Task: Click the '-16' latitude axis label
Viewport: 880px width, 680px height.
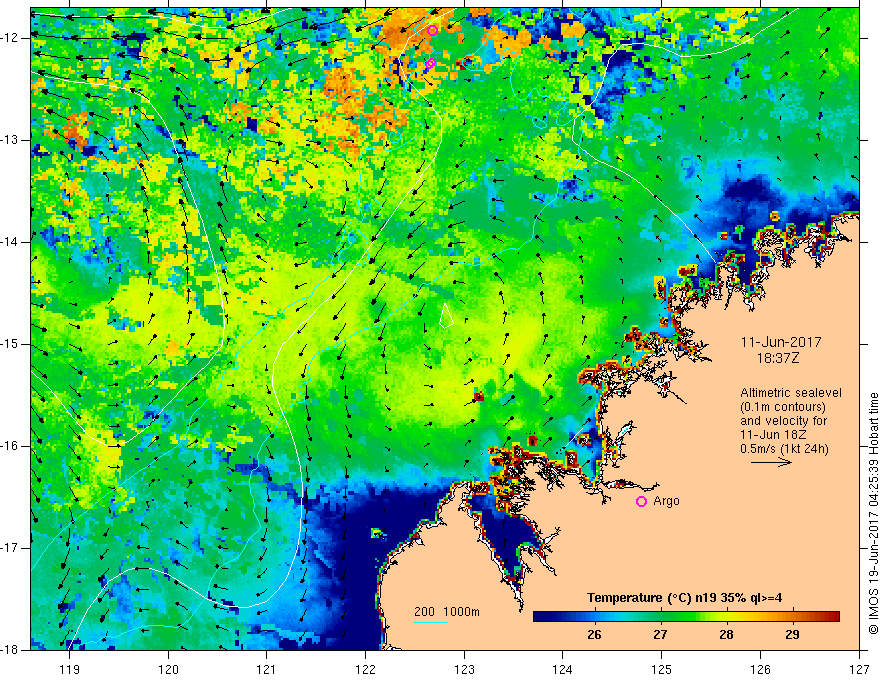Action: 10,446
